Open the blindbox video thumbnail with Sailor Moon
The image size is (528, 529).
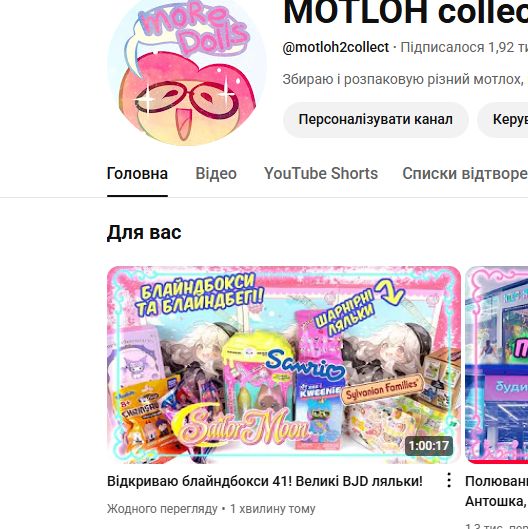(284, 365)
